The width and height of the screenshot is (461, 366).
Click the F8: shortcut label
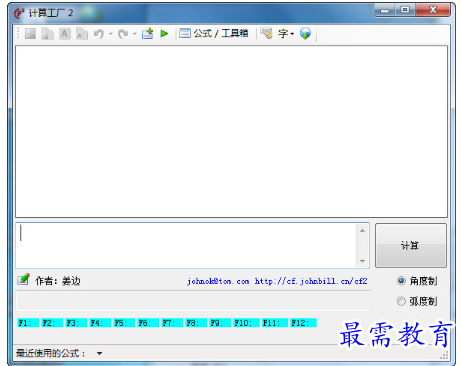click(x=196, y=323)
